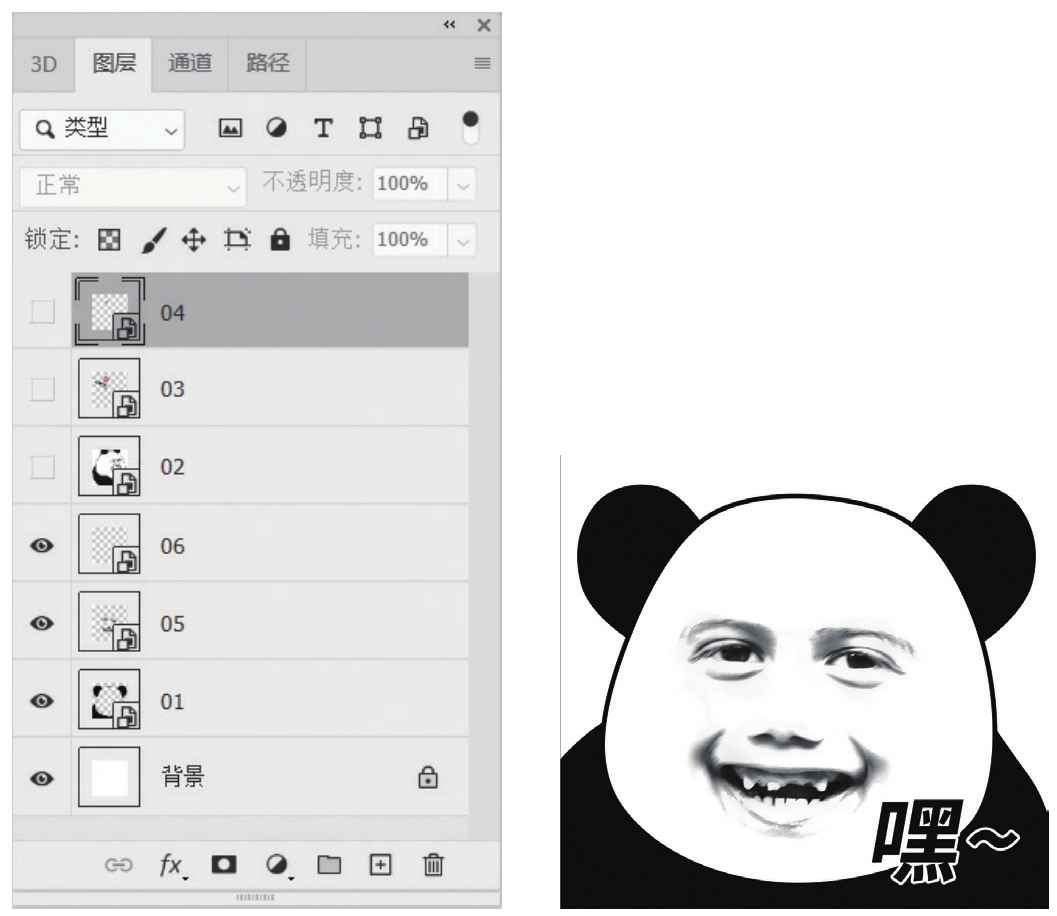This screenshot has width=1057, height=916.
Task: Hide layer 06
Action: pos(42,545)
